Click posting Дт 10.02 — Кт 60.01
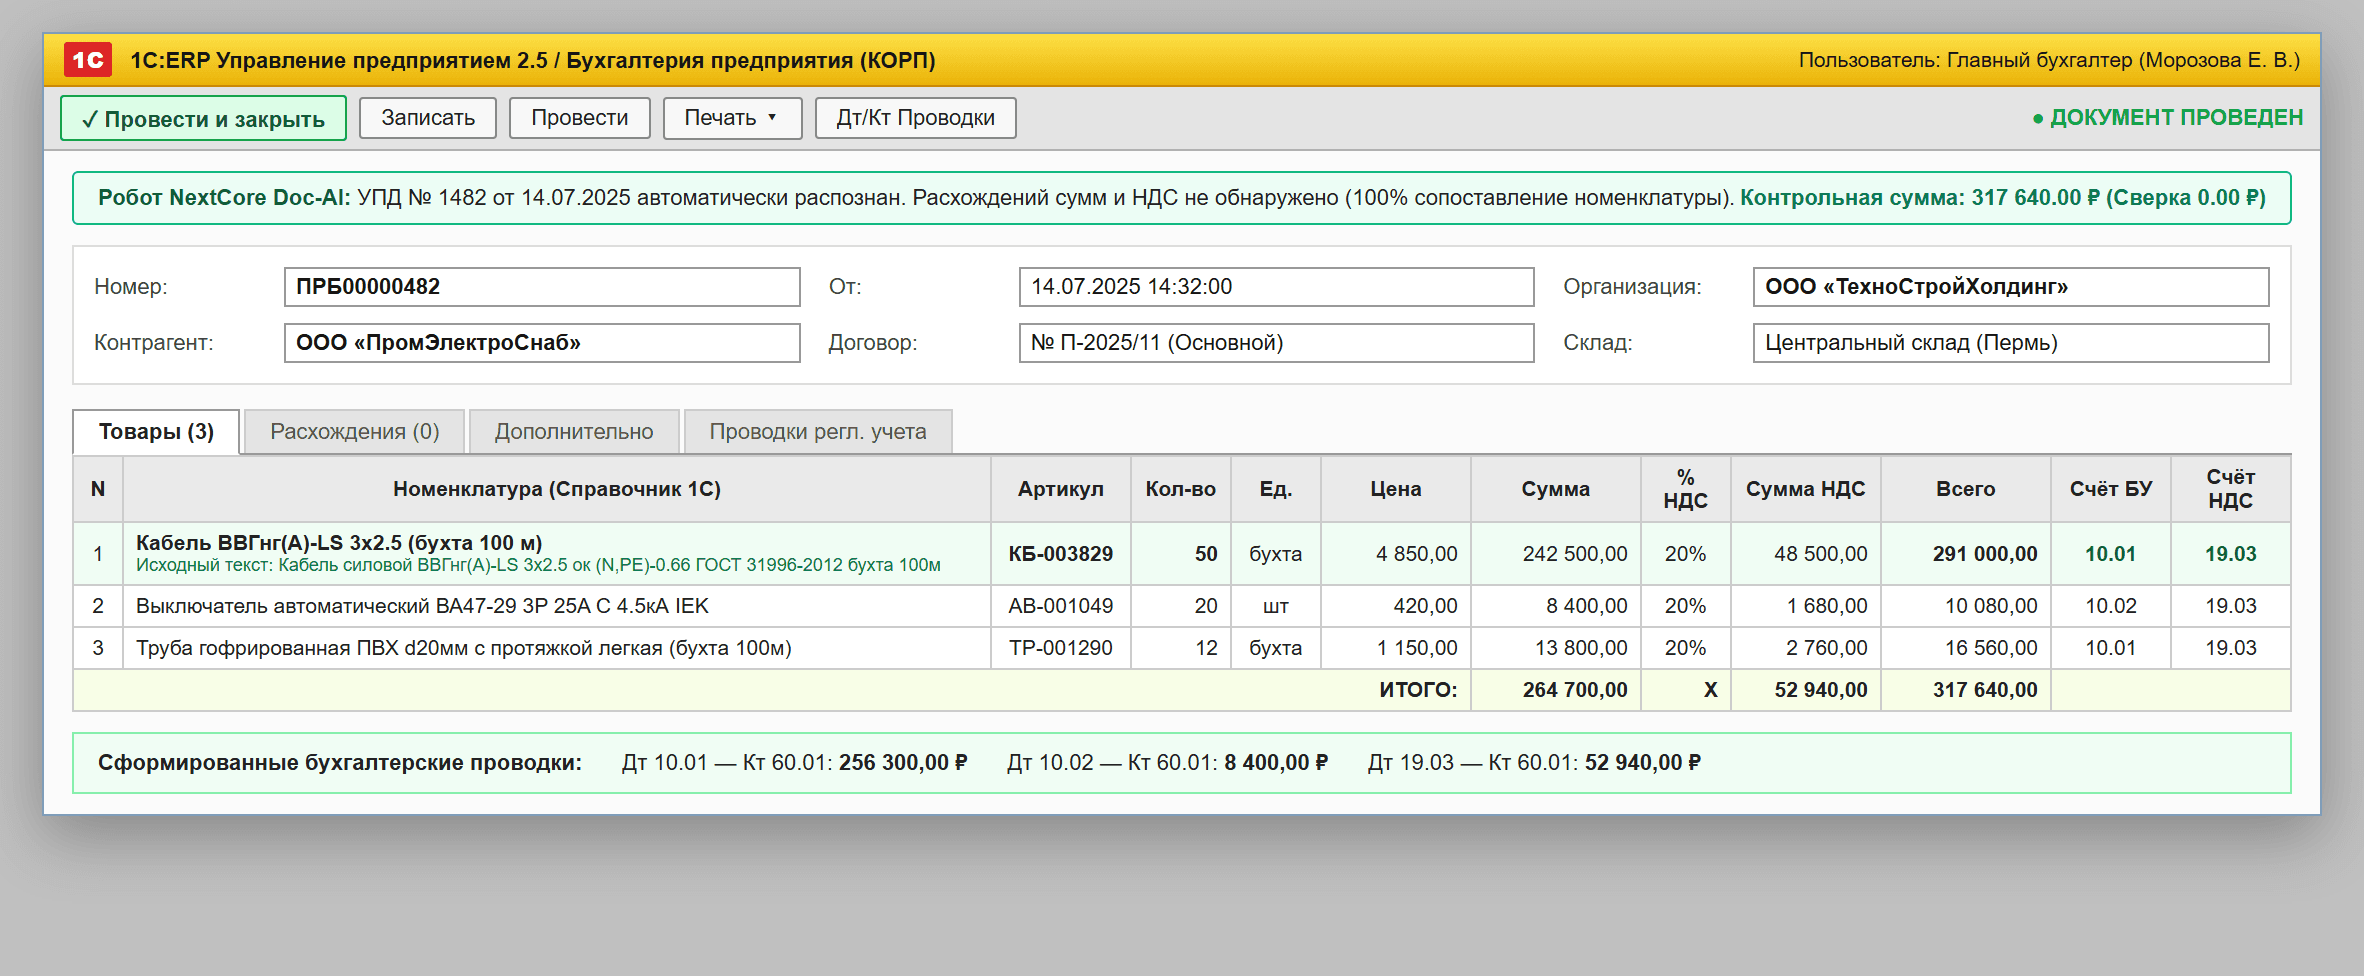This screenshot has height=976, width=2364. (x=1167, y=763)
